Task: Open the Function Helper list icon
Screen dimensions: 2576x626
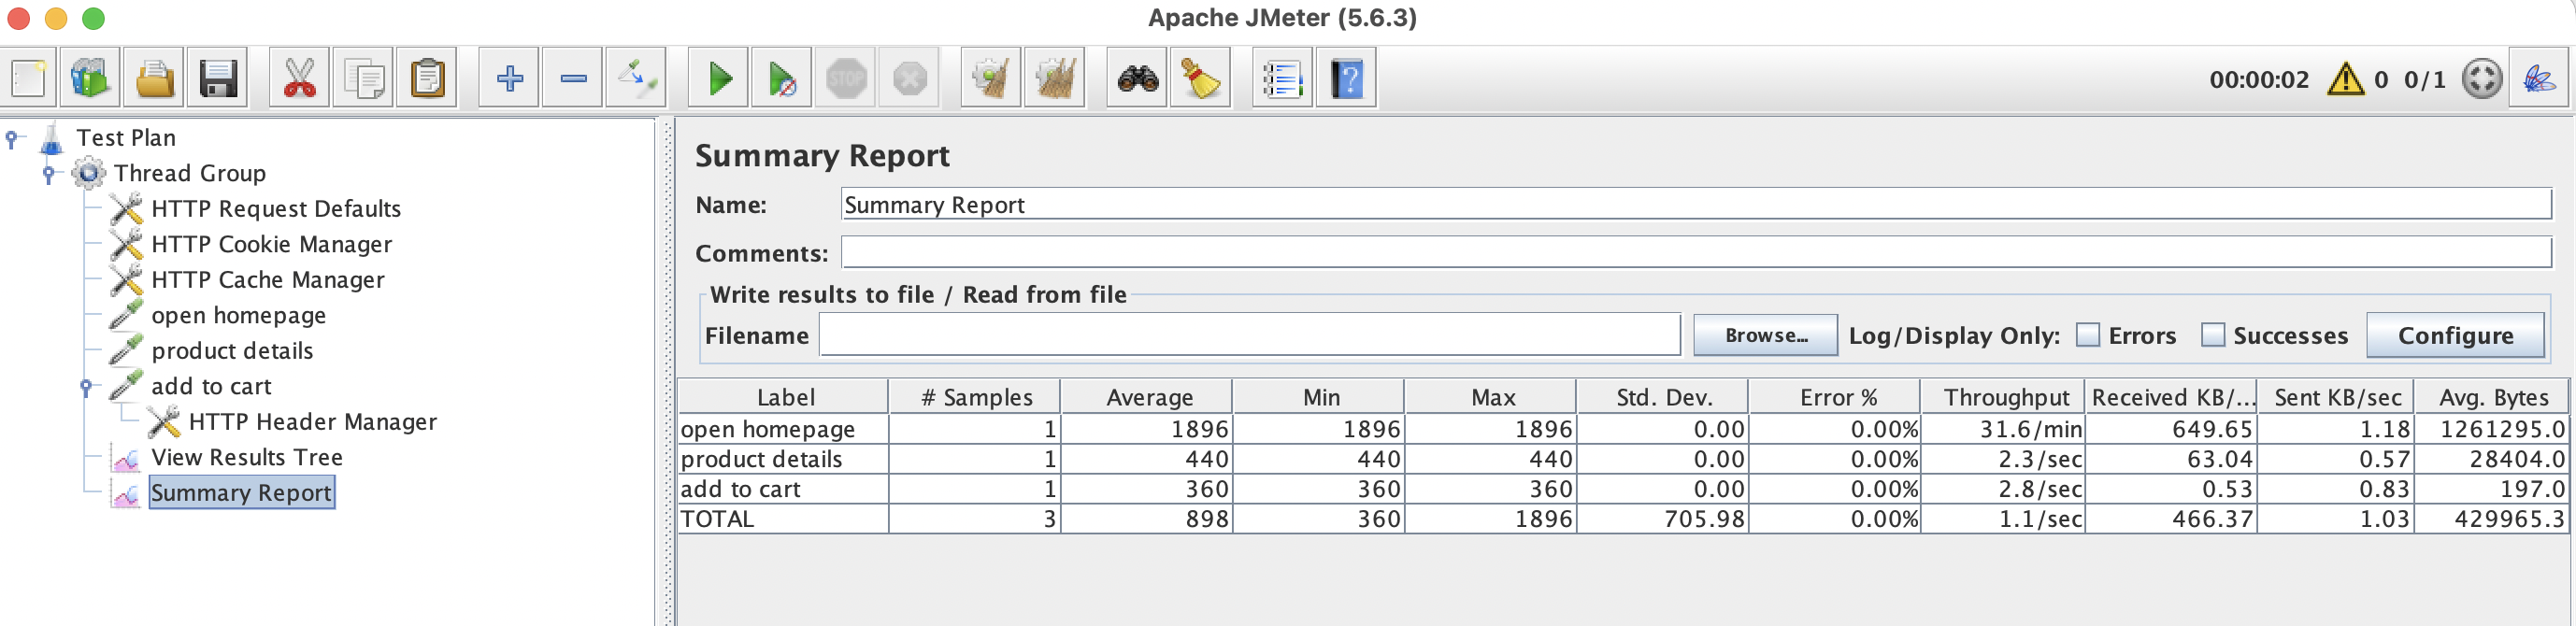Action: point(1283,78)
